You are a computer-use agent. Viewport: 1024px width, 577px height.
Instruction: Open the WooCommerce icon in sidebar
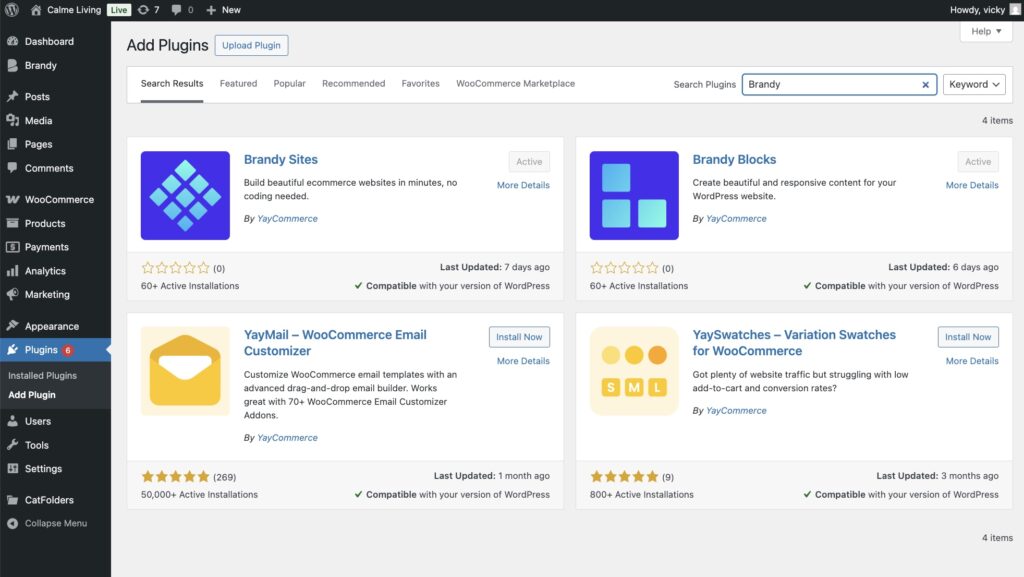click(x=12, y=199)
